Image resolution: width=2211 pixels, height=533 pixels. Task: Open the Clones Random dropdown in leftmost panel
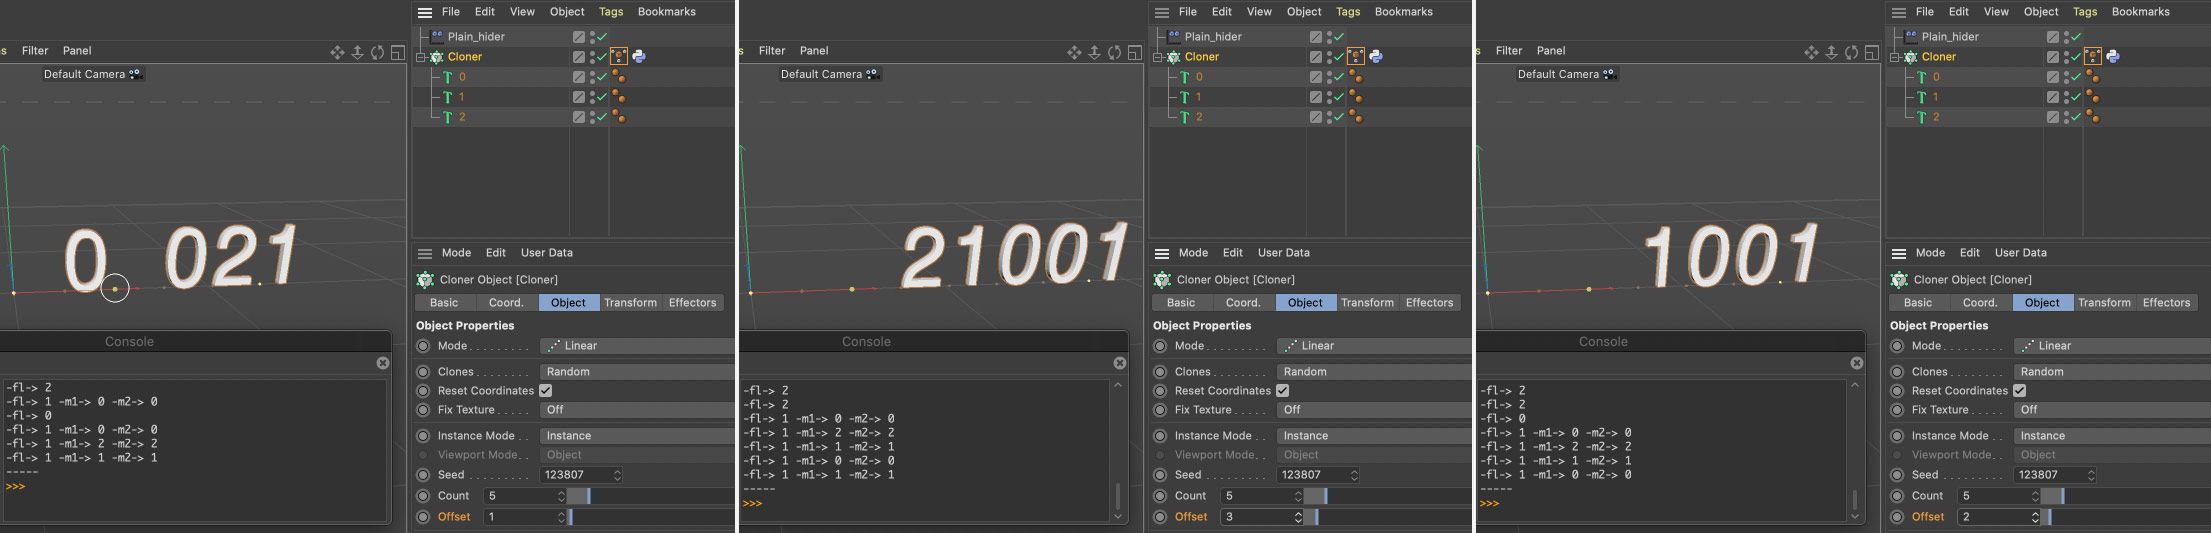click(636, 372)
